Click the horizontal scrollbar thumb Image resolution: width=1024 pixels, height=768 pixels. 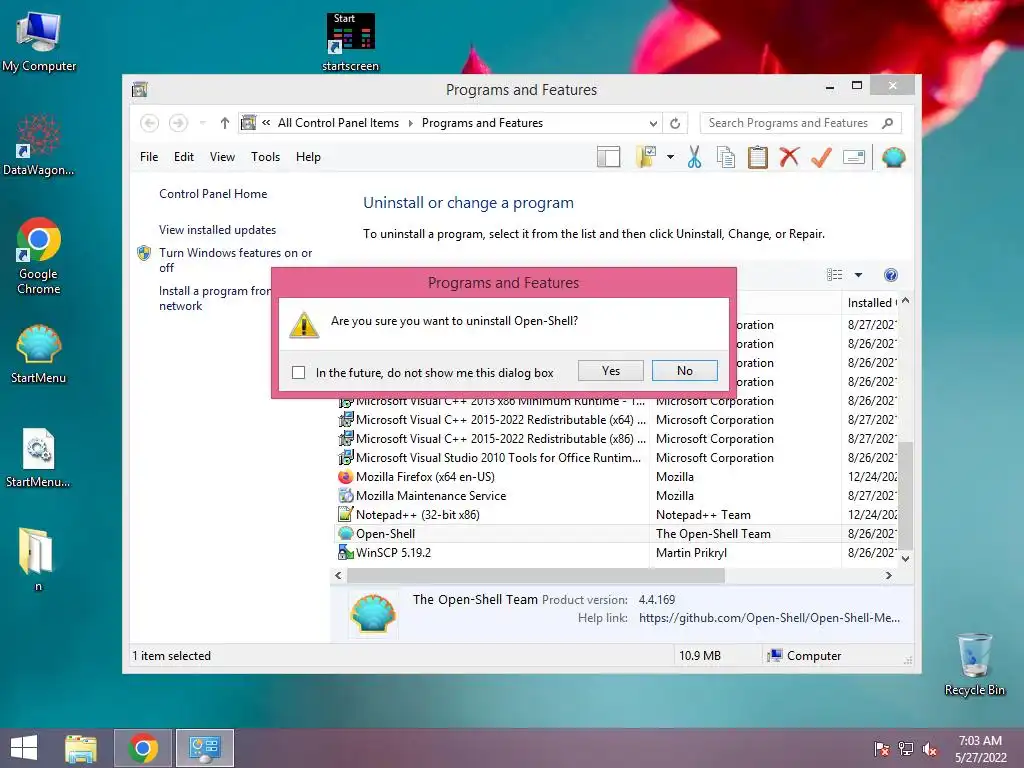pyautogui.click(x=536, y=575)
